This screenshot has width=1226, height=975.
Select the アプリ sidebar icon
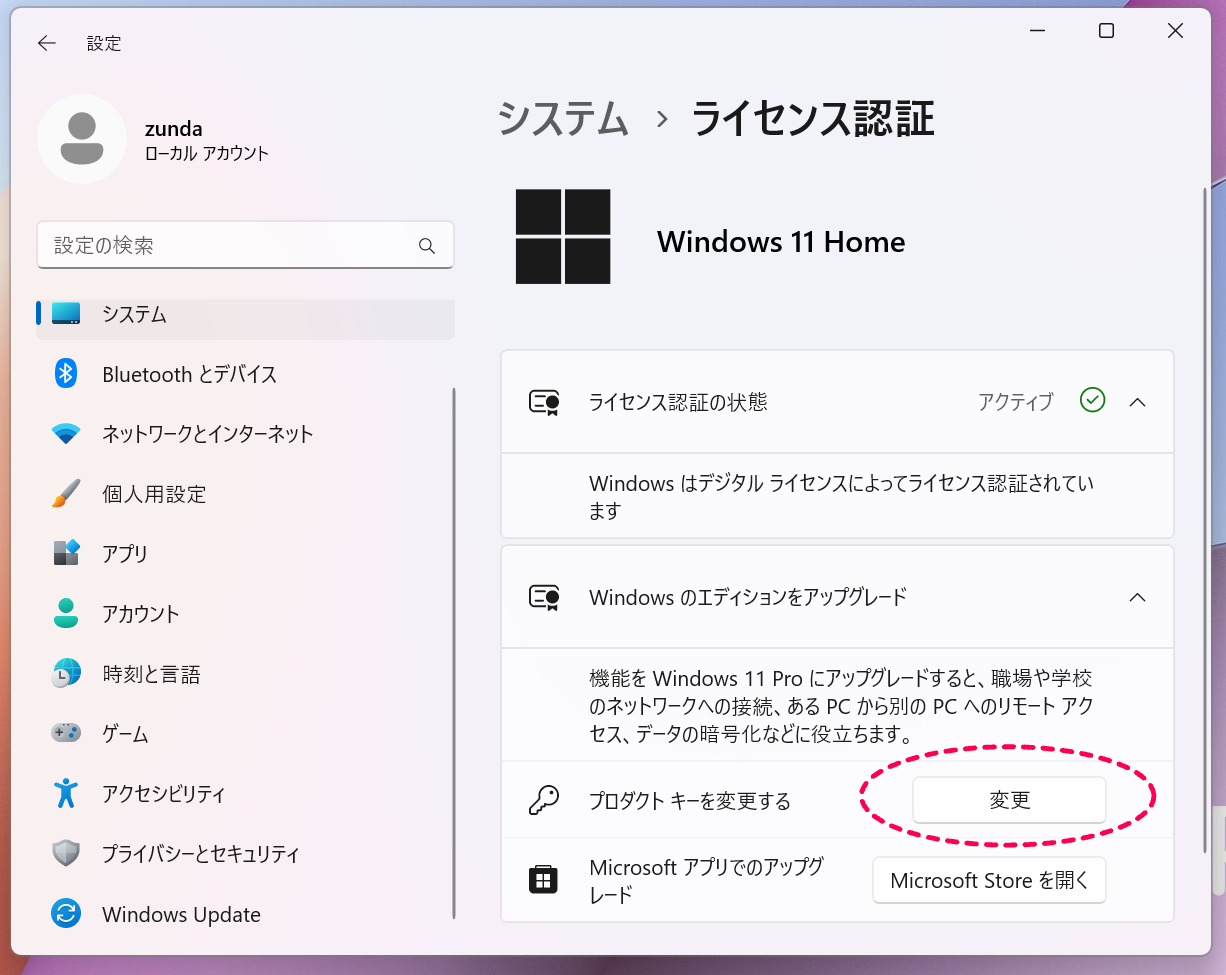(65, 554)
